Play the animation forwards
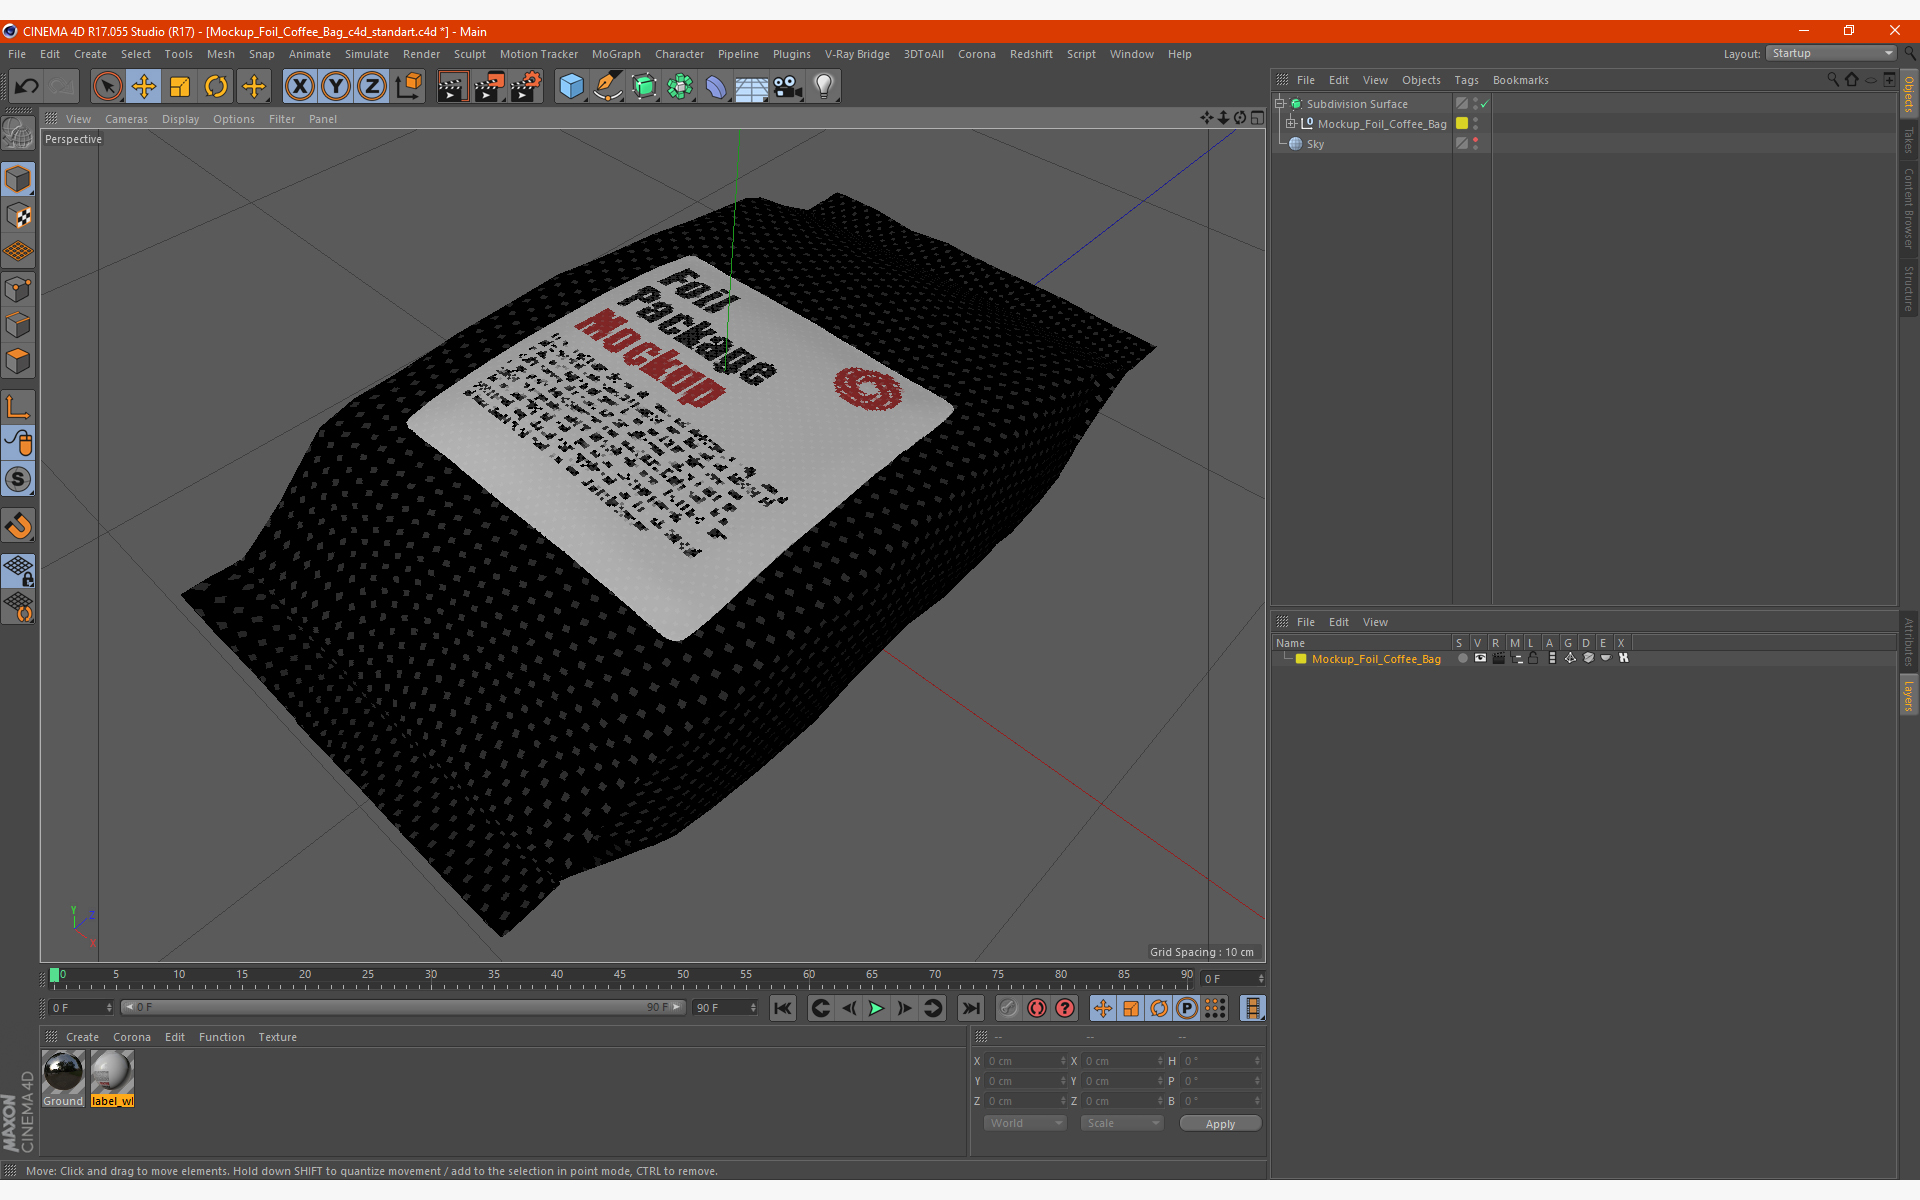This screenshot has width=1920, height=1200. click(x=876, y=1008)
